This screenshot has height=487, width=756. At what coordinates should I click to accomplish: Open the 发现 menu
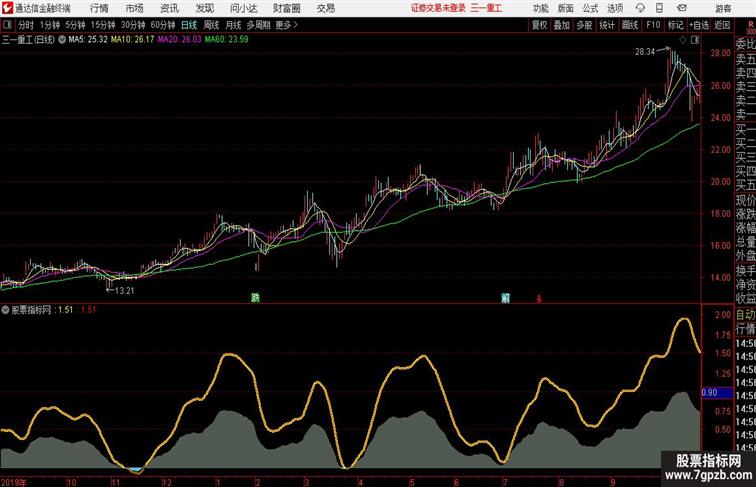pyautogui.click(x=204, y=8)
